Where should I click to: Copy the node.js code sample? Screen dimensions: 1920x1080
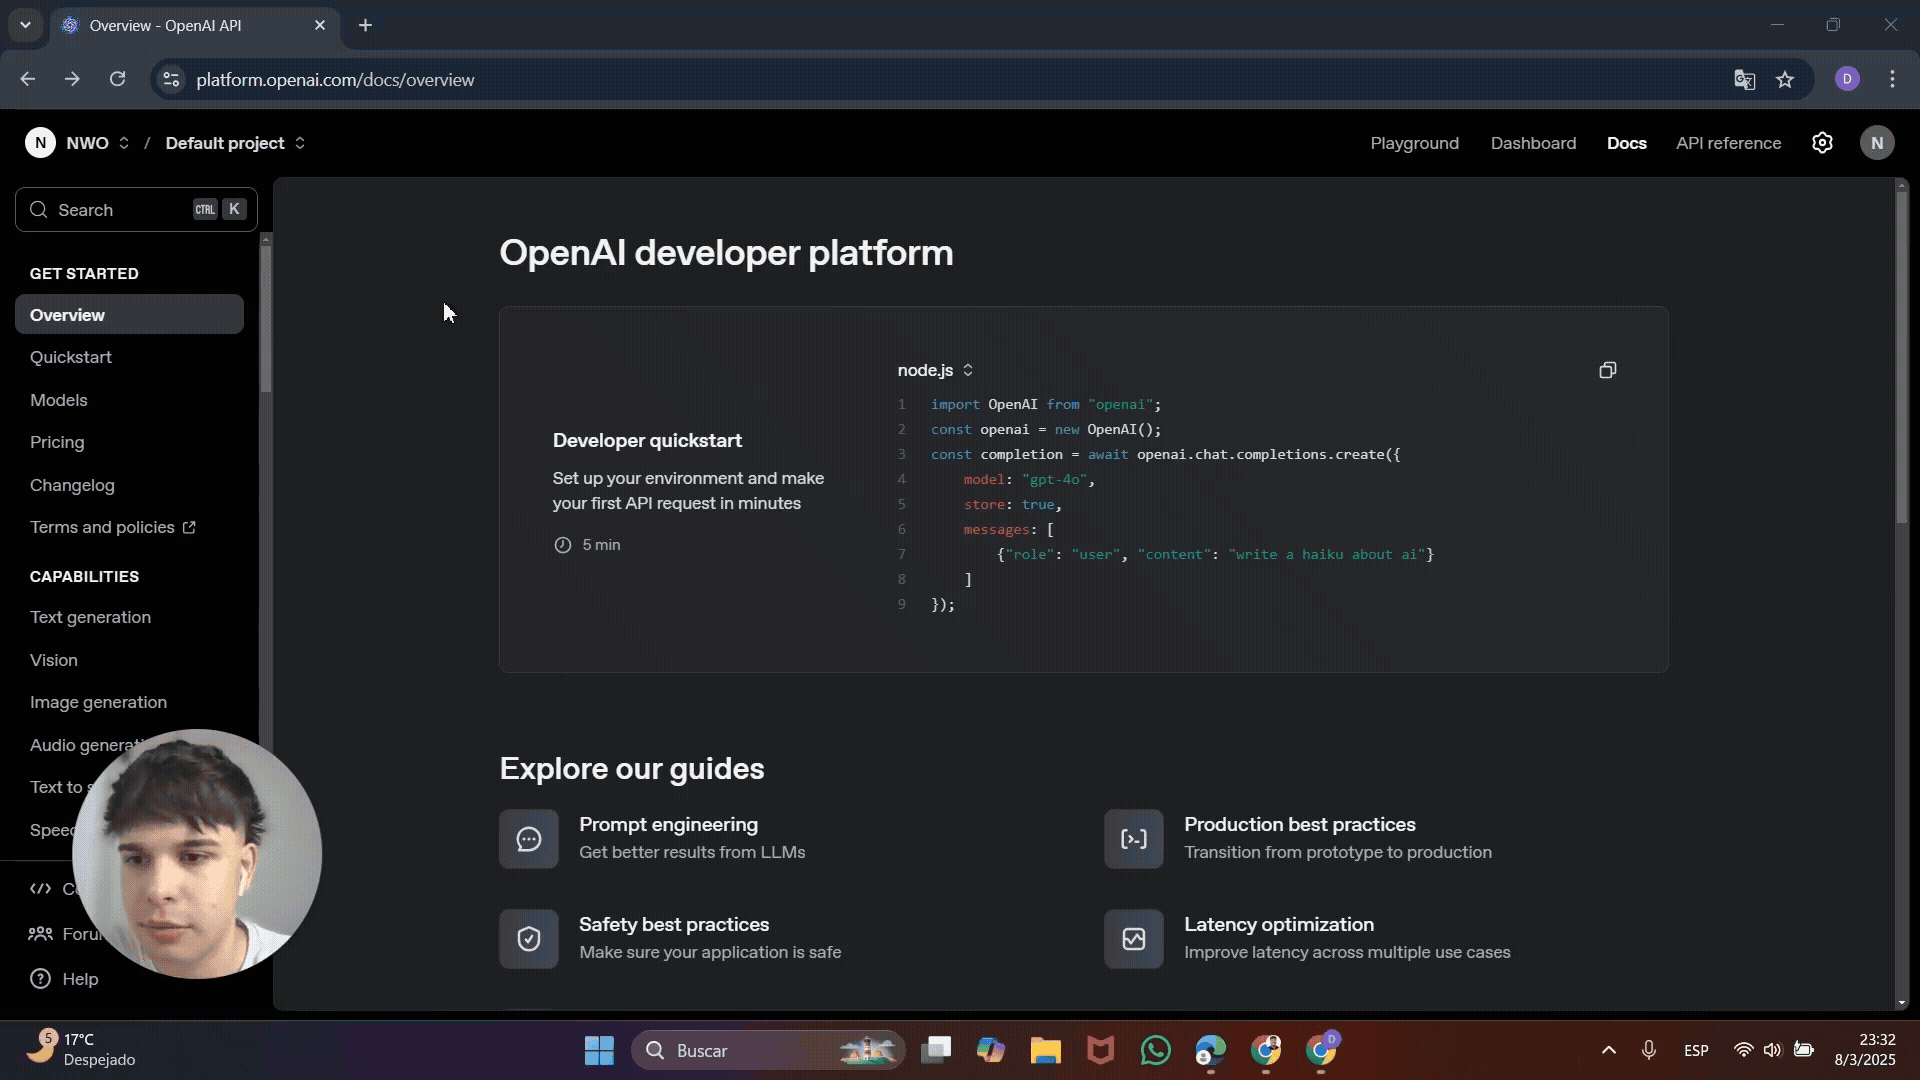tap(1607, 370)
